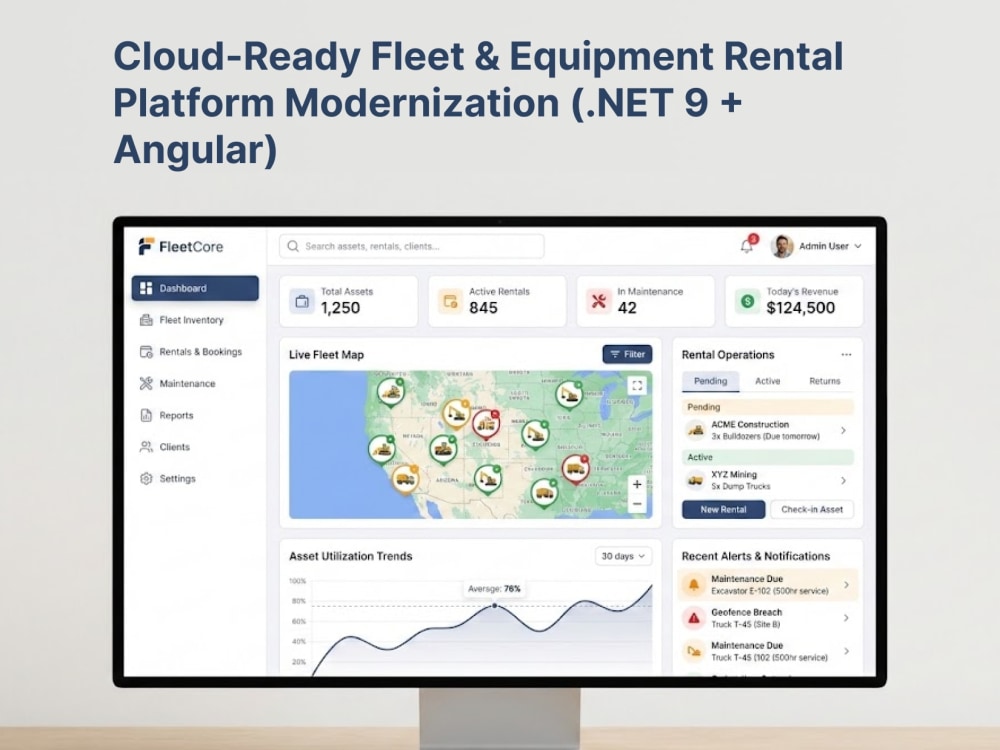Click the Check-in Asset button
The image size is (1000, 750).
[812, 510]
